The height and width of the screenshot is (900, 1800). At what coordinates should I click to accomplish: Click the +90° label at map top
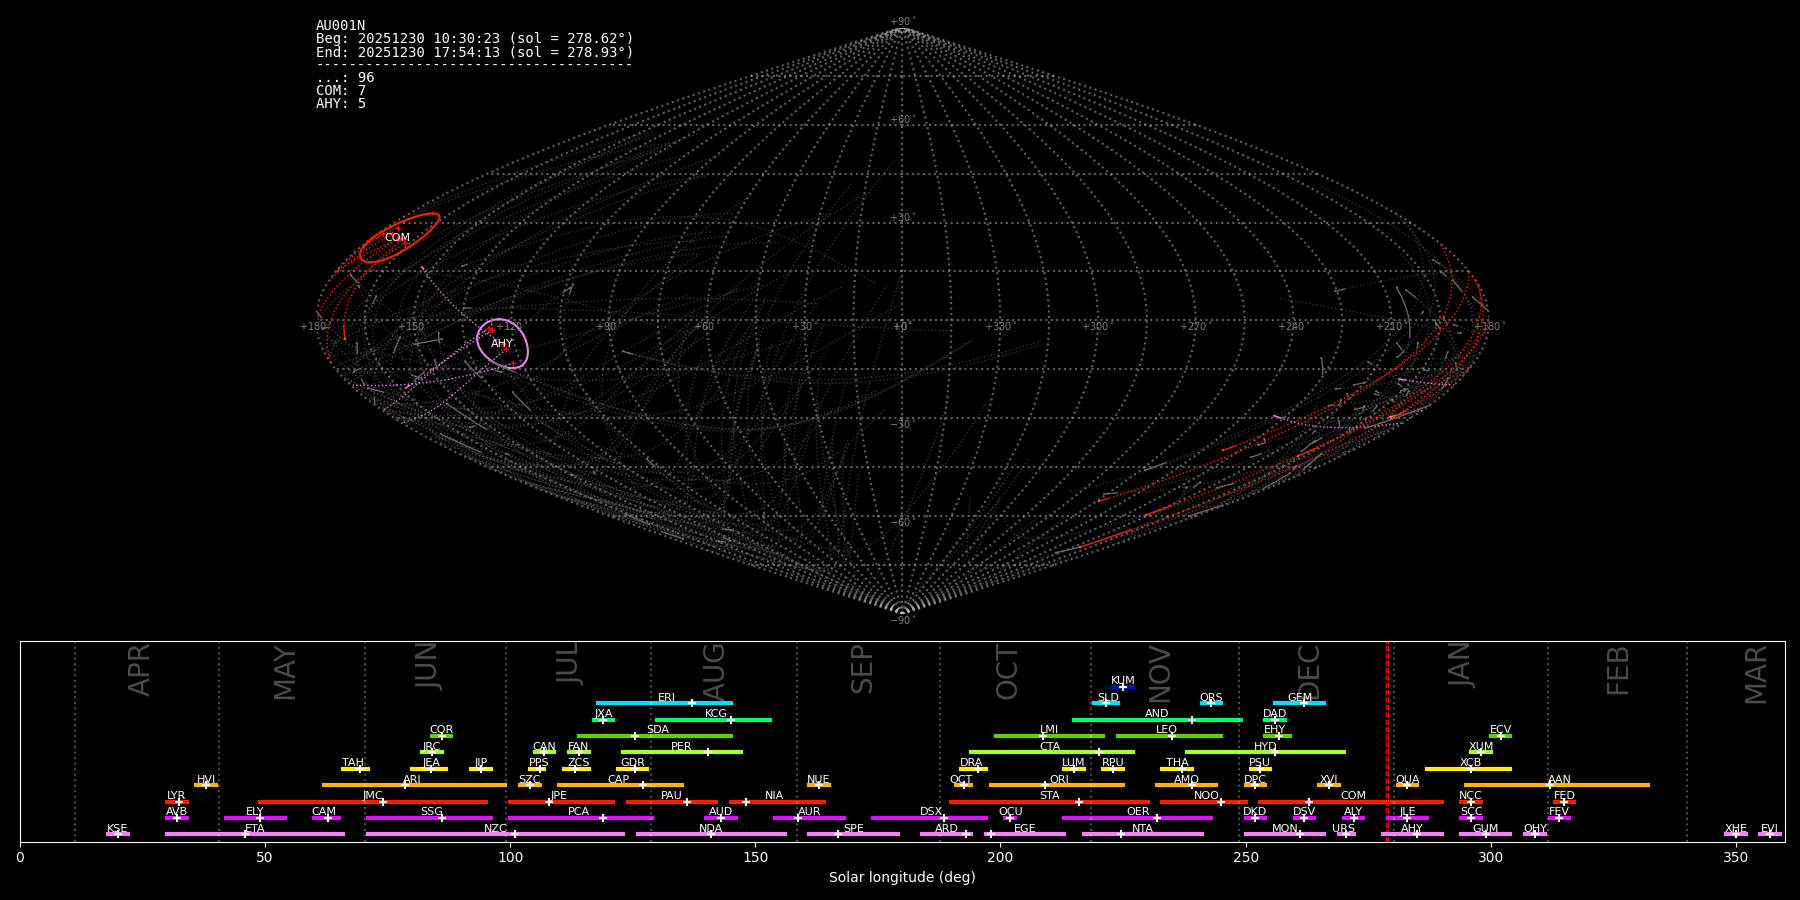[902, 22]
